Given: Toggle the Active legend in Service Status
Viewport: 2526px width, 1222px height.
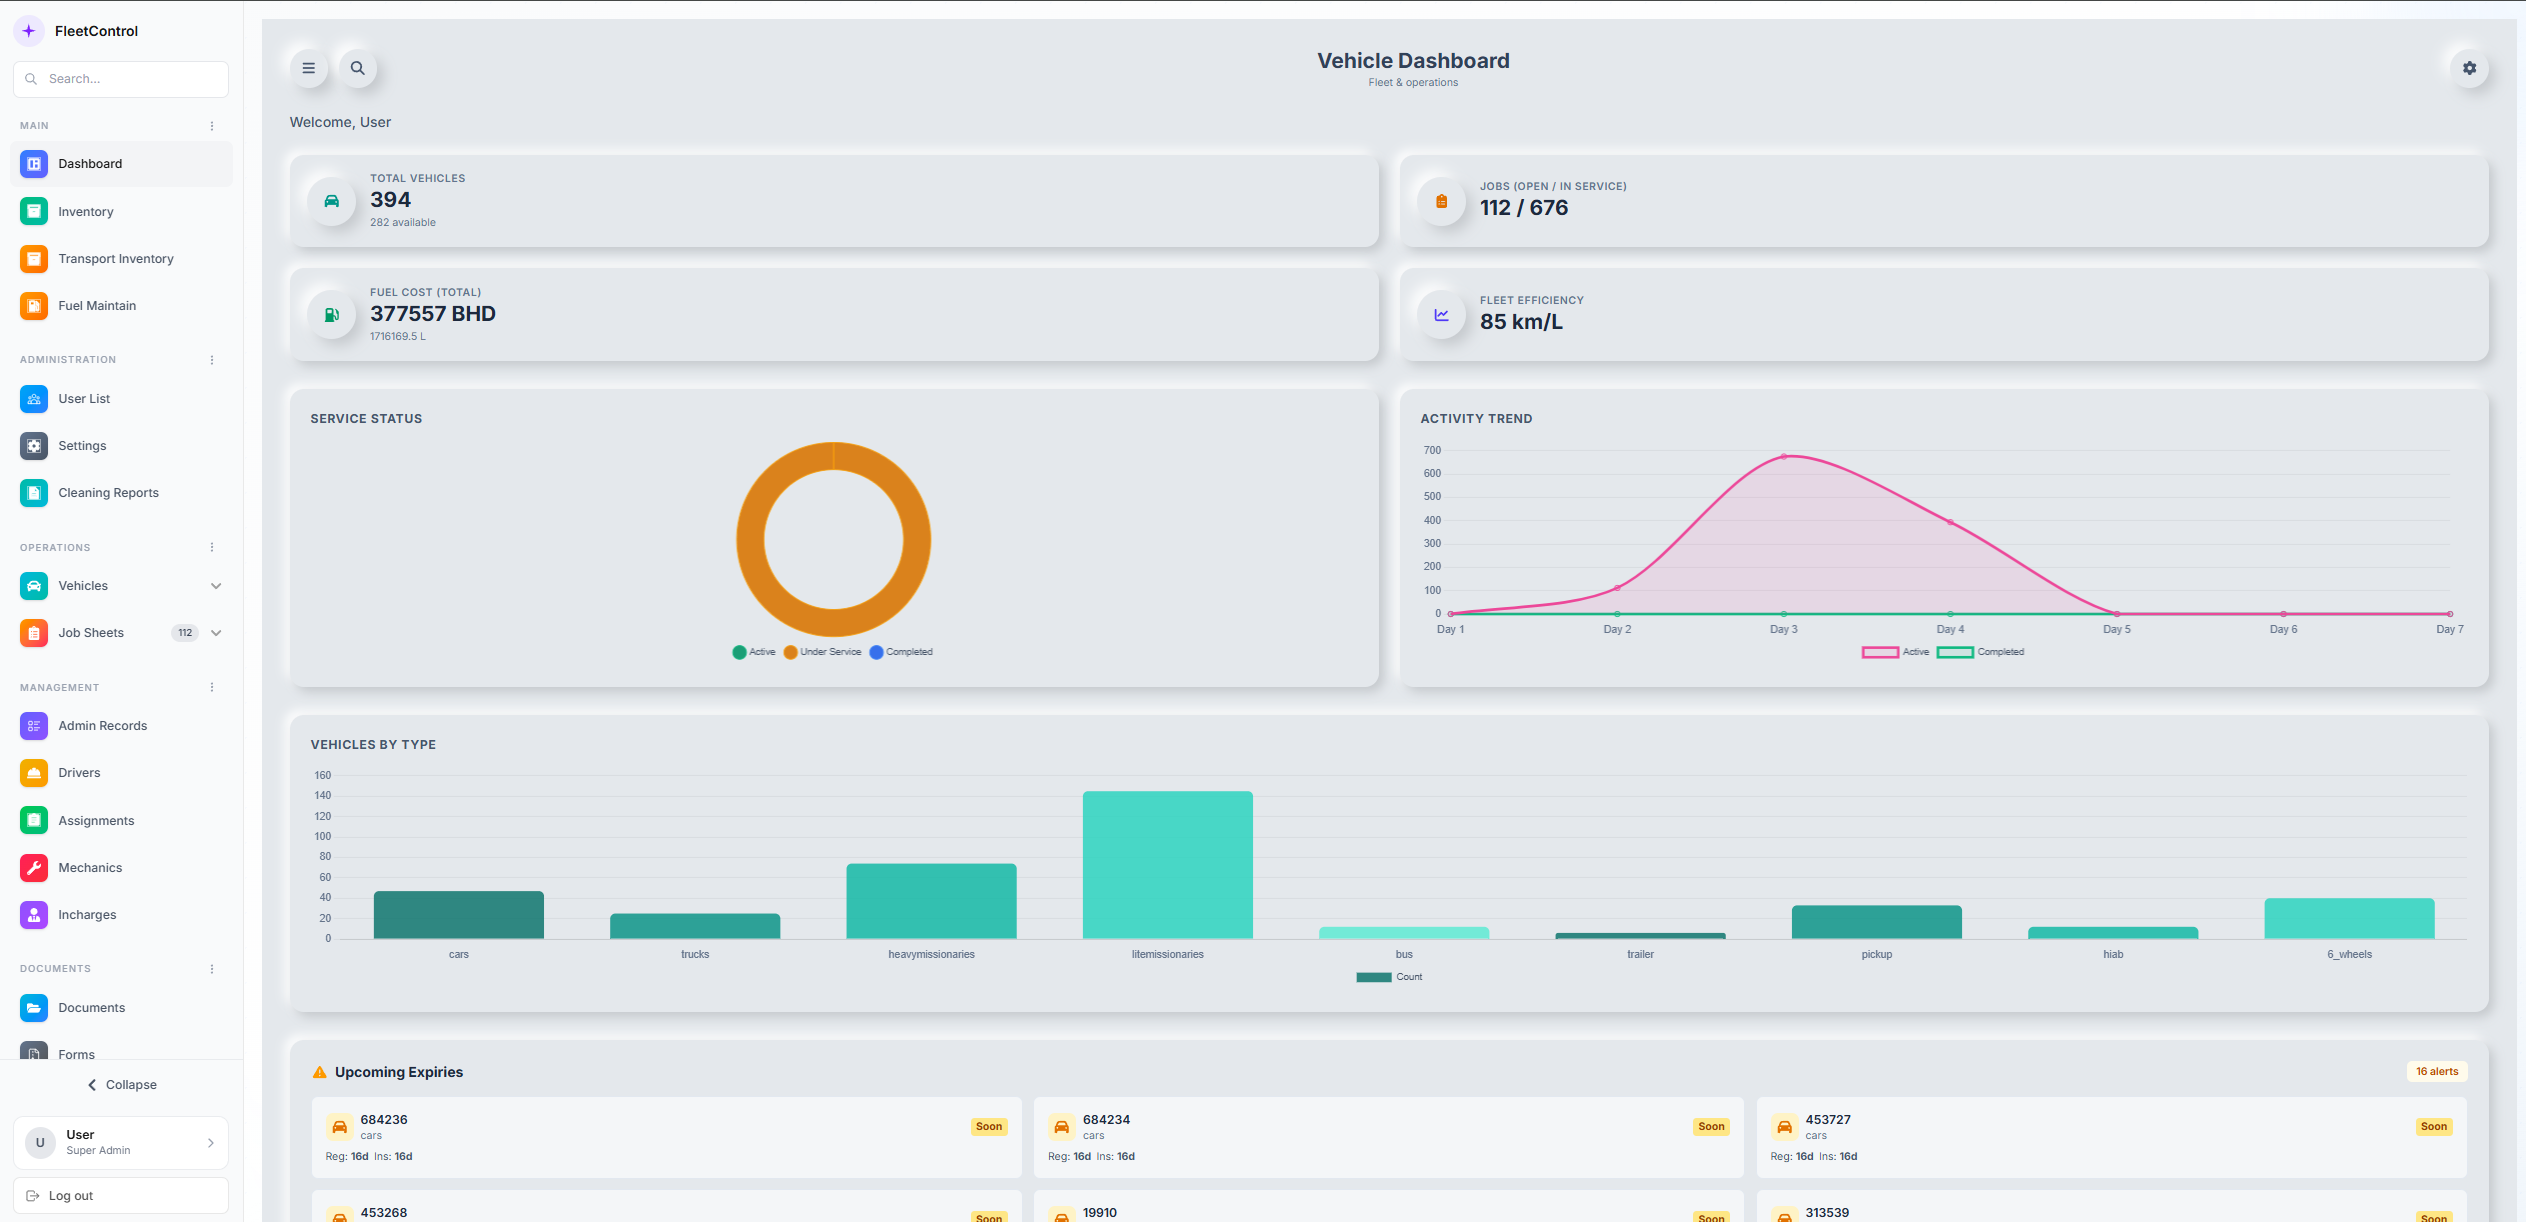Looking at the screenshot, I should coord(754,652).
